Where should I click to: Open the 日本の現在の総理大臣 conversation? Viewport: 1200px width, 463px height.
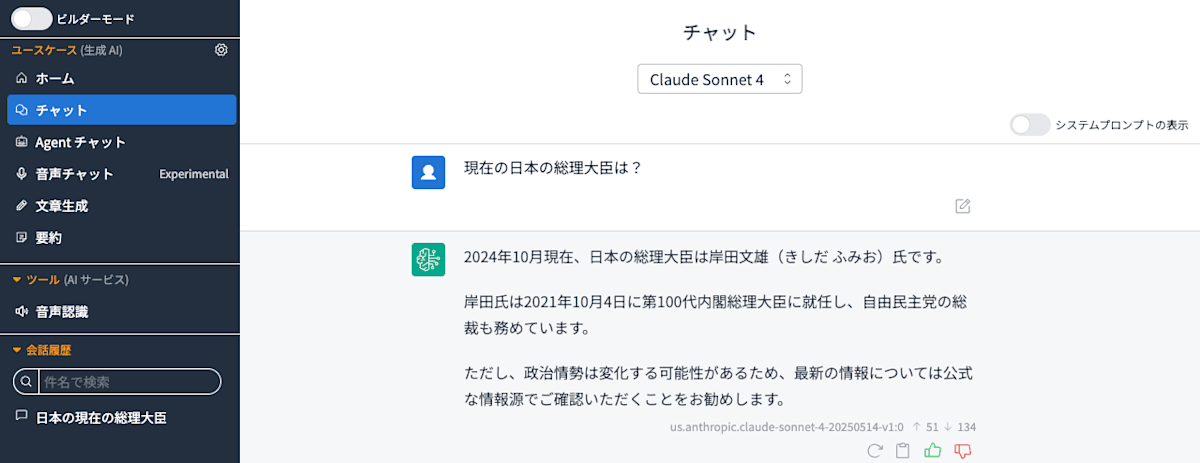[x=100, y=417]
